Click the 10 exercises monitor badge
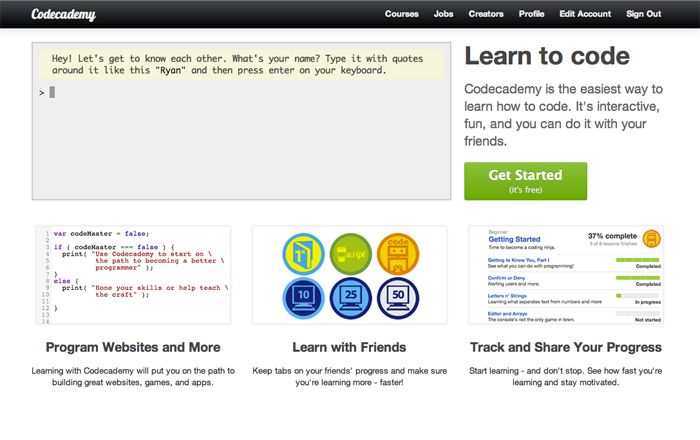Viewport: 700px width, 440px height. [x=304, y=298]
